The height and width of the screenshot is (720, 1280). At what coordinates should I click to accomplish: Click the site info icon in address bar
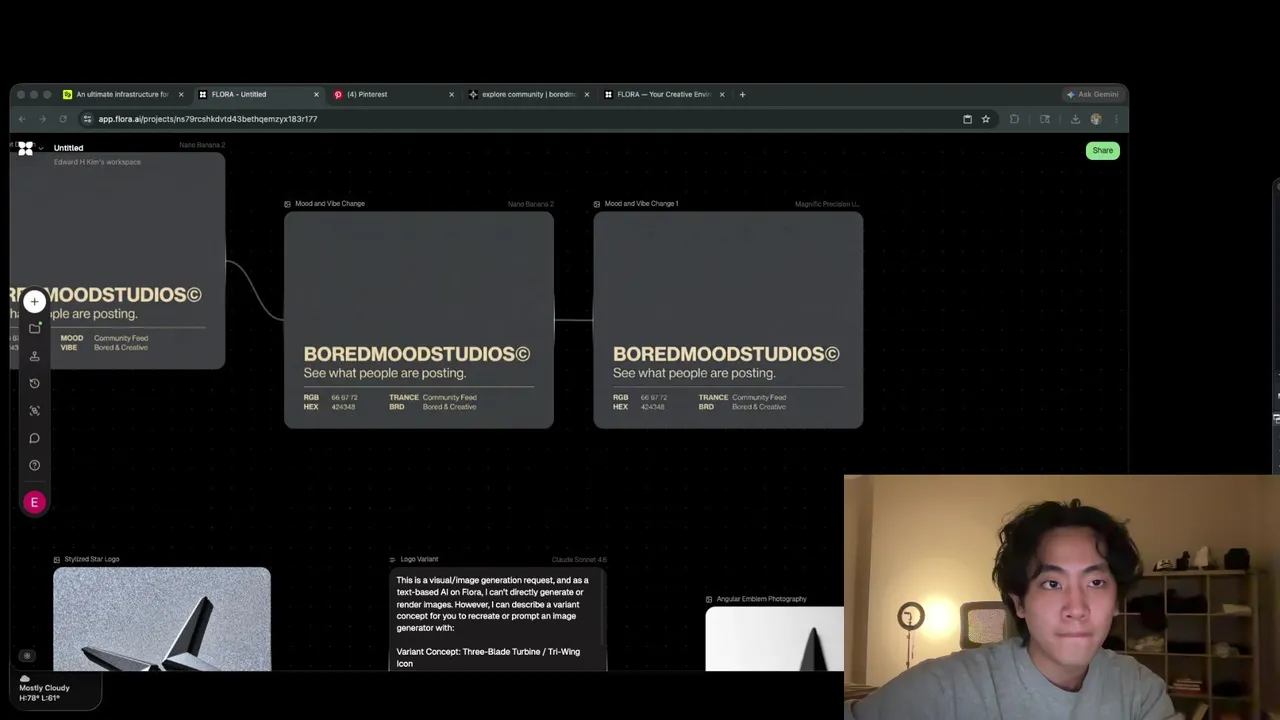(x=87, y=119)
